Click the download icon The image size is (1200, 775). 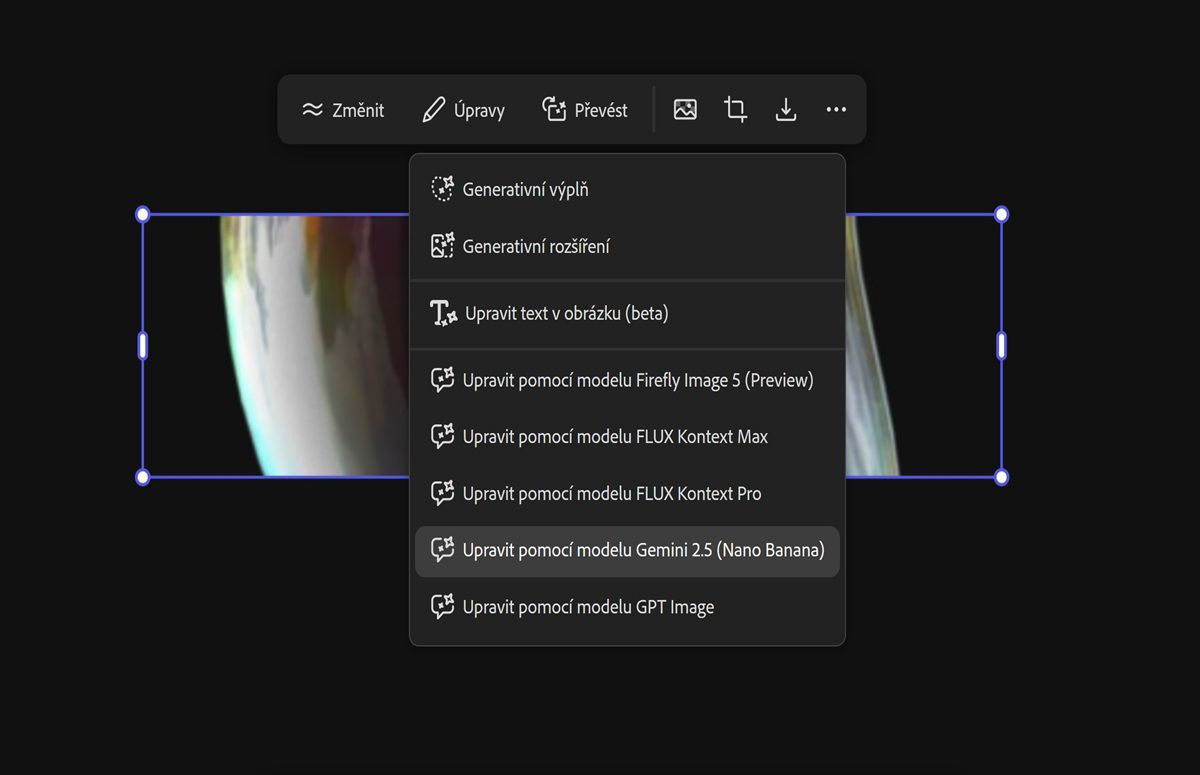(x=786, y=110)
